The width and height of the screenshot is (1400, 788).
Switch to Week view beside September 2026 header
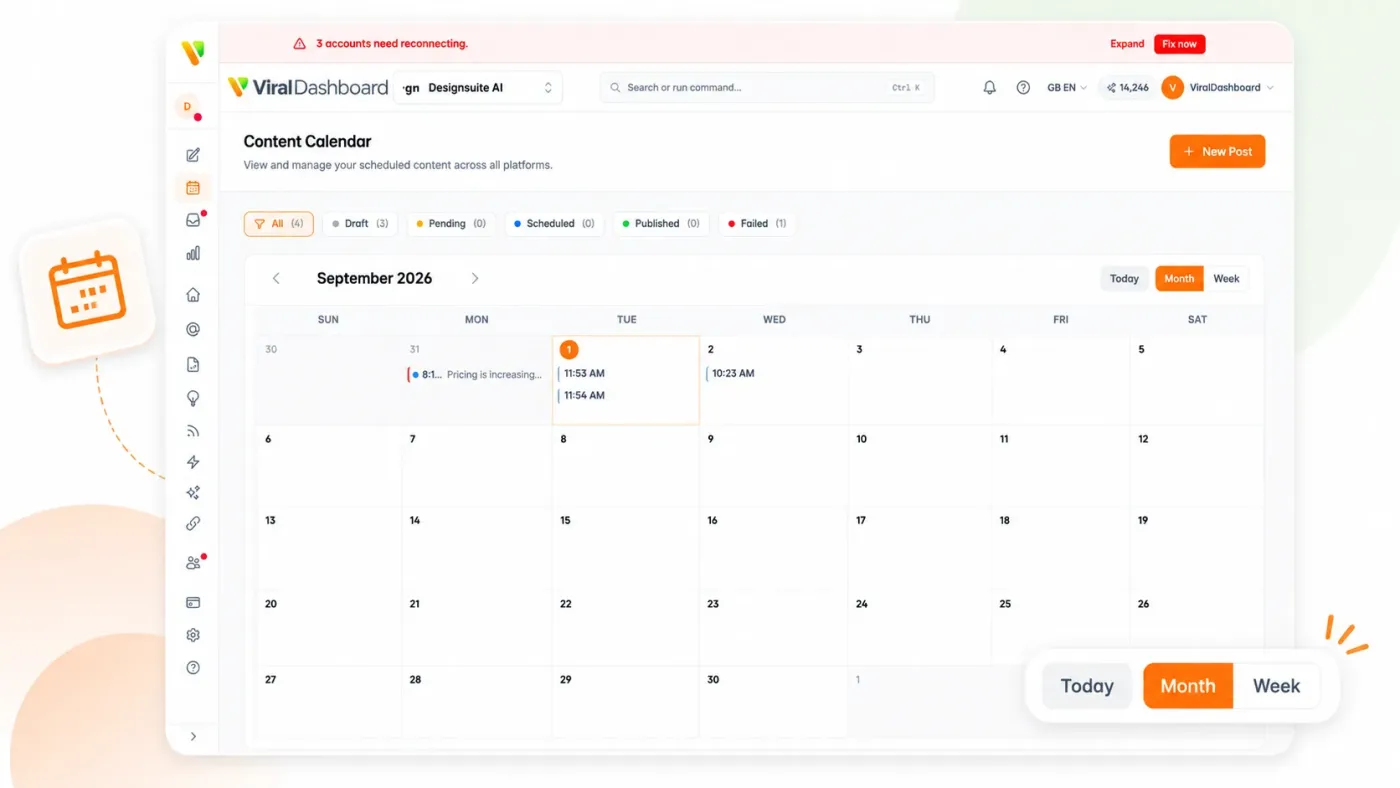click(x=1226, y=279)
